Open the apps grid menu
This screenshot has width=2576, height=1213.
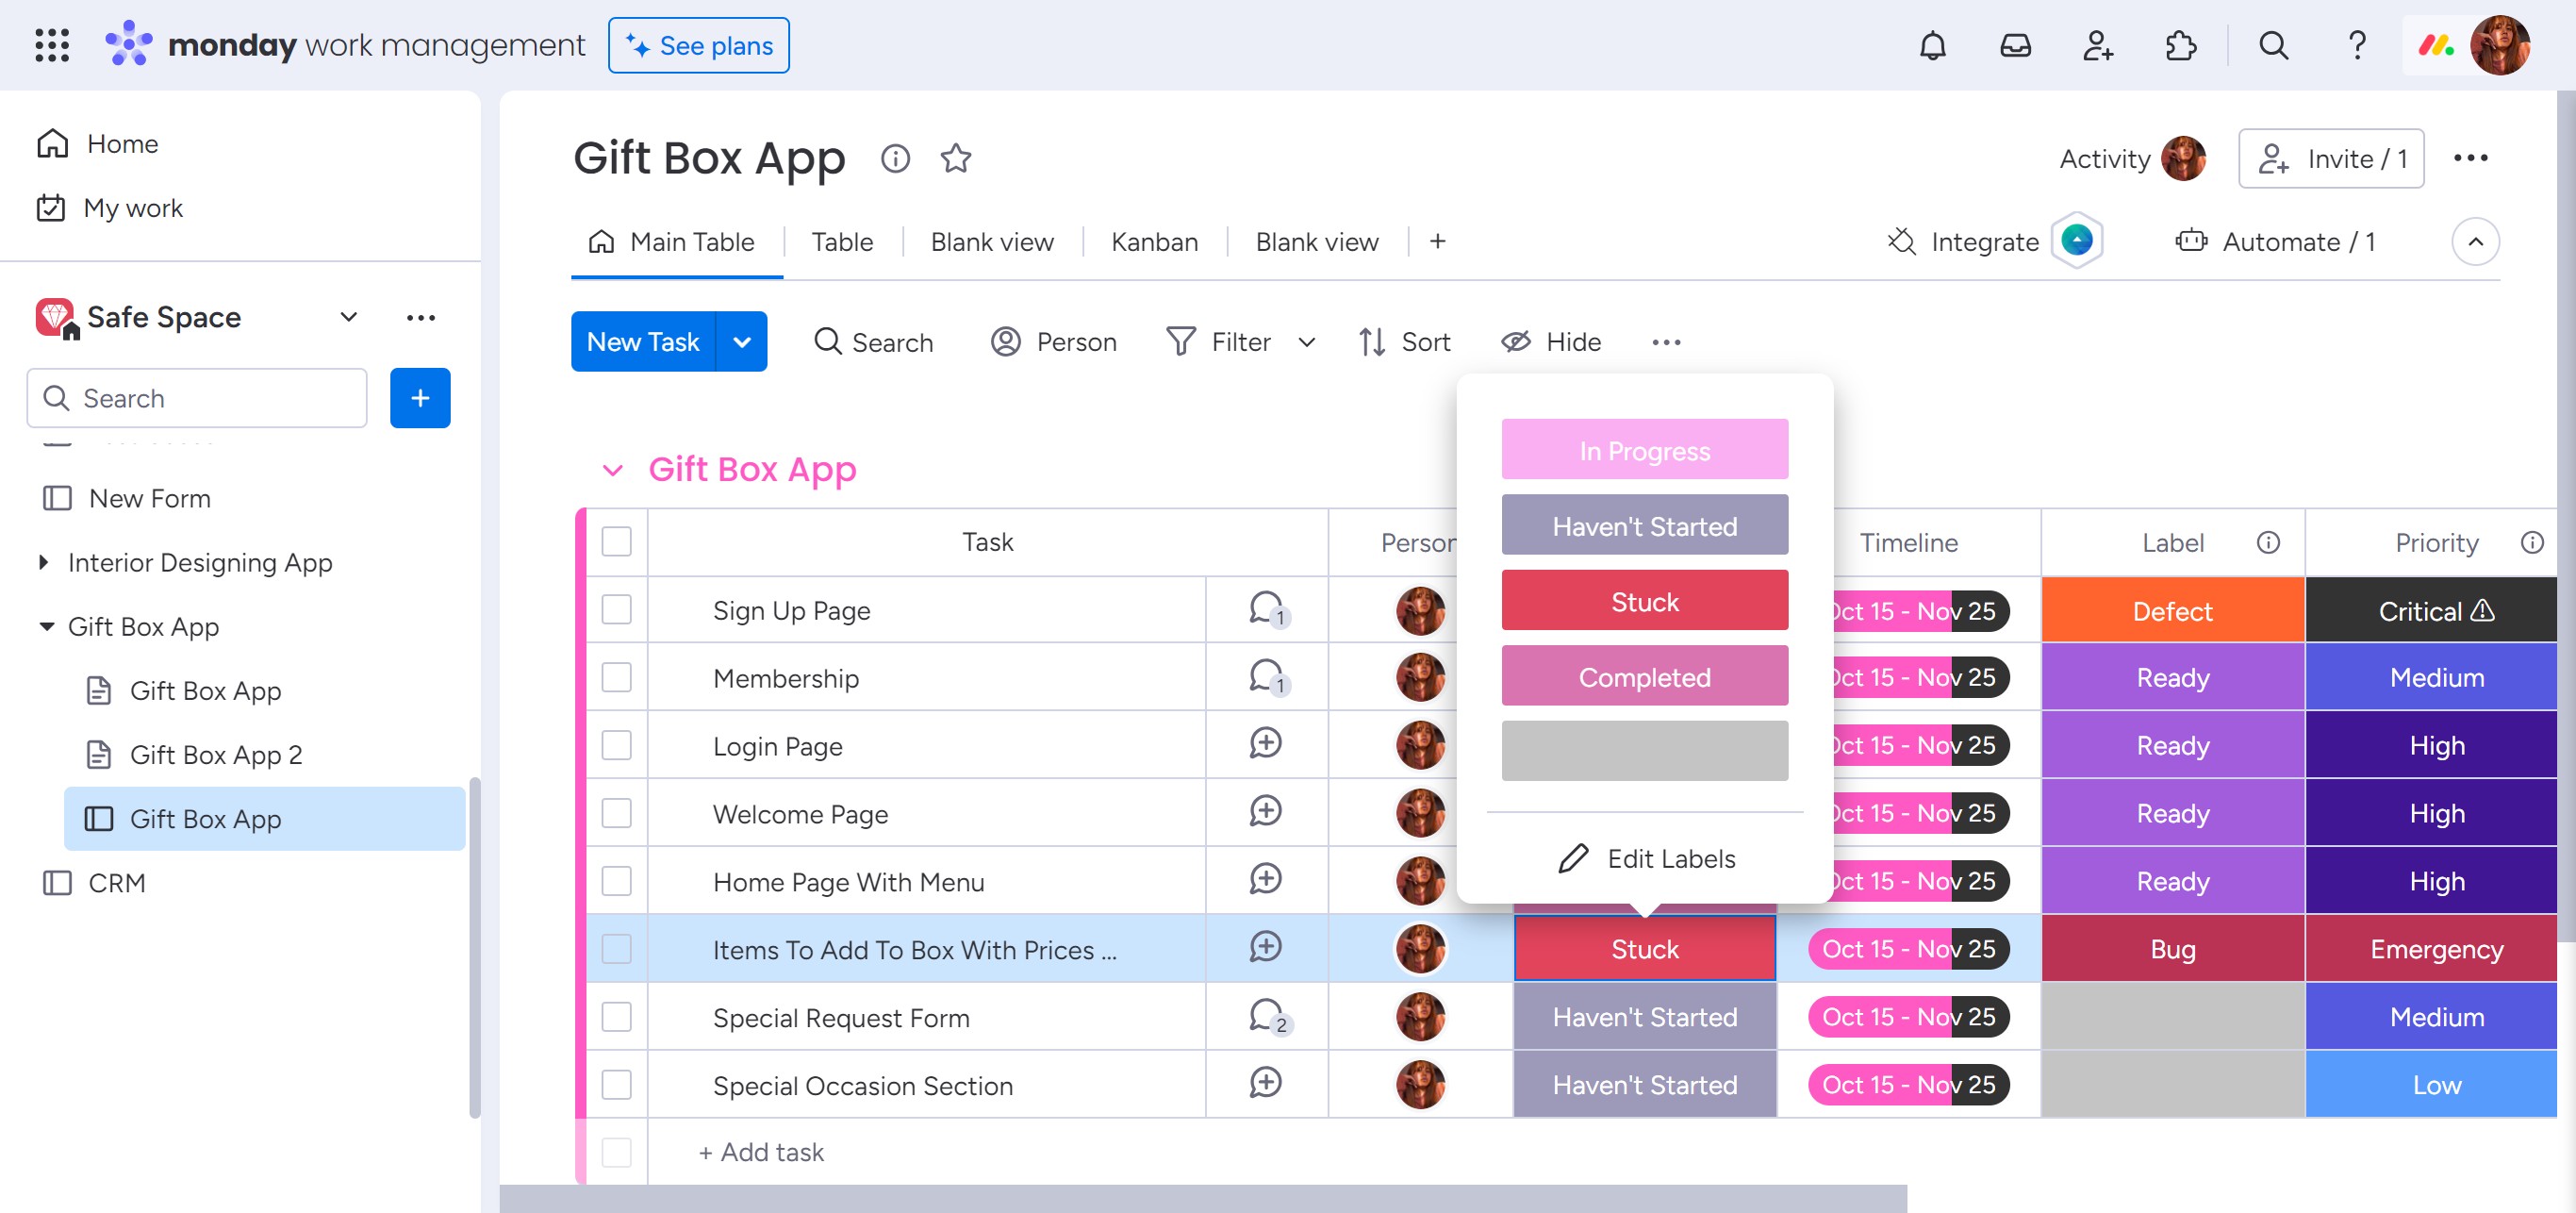point(52,45)
